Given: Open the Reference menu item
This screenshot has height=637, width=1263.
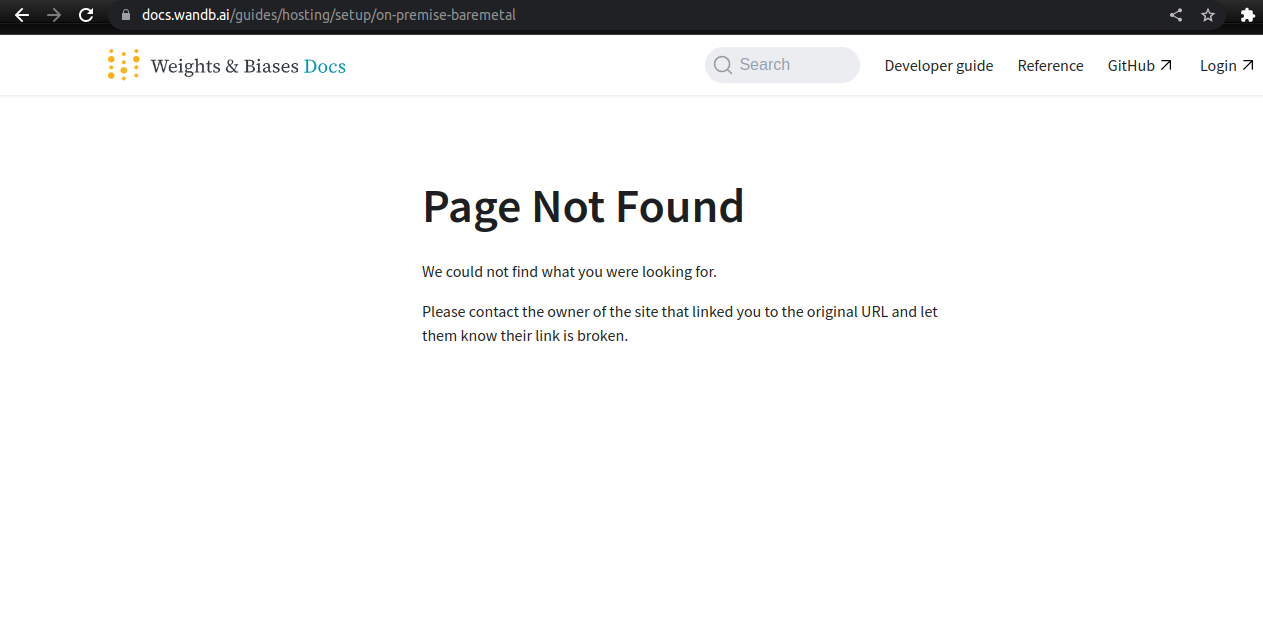Looking at the screenshot, I should click(x=1050, y=65).
